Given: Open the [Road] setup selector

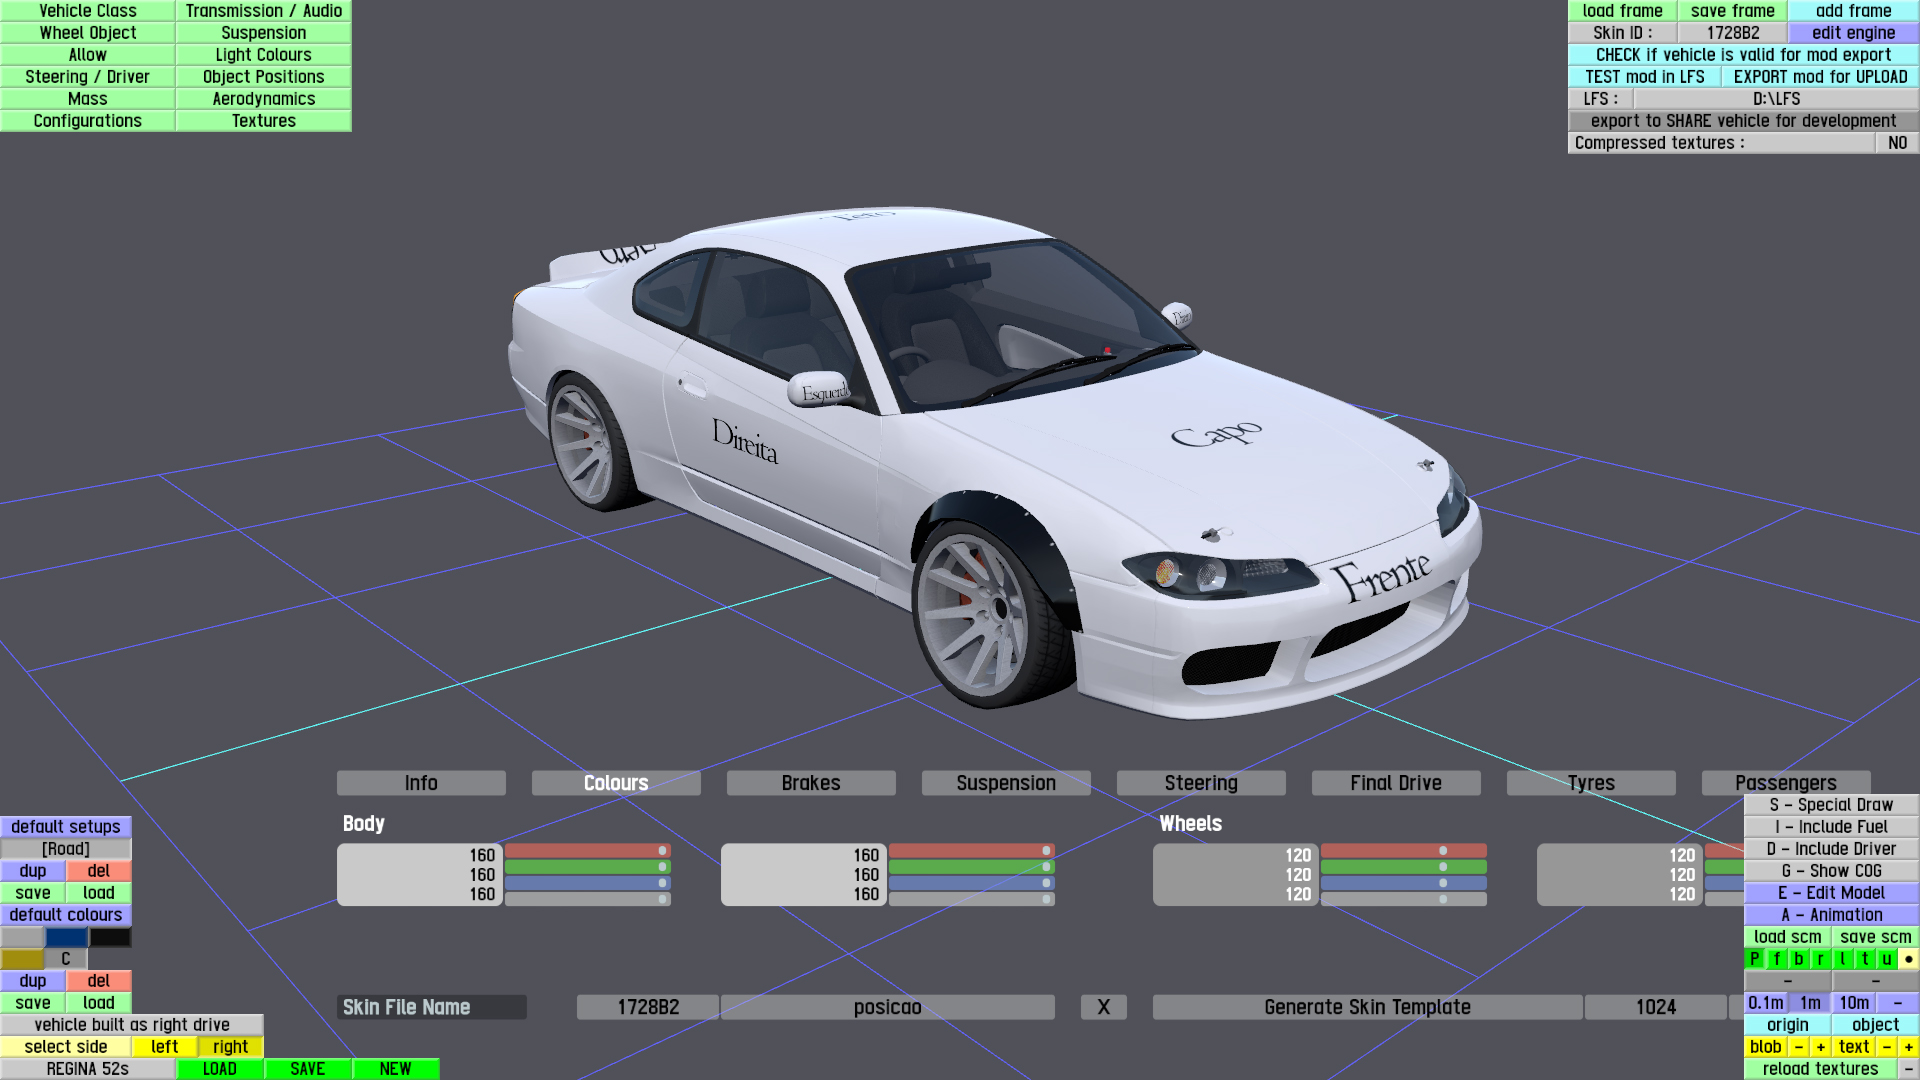Looking at the screenshot, I should coord(66,849).
